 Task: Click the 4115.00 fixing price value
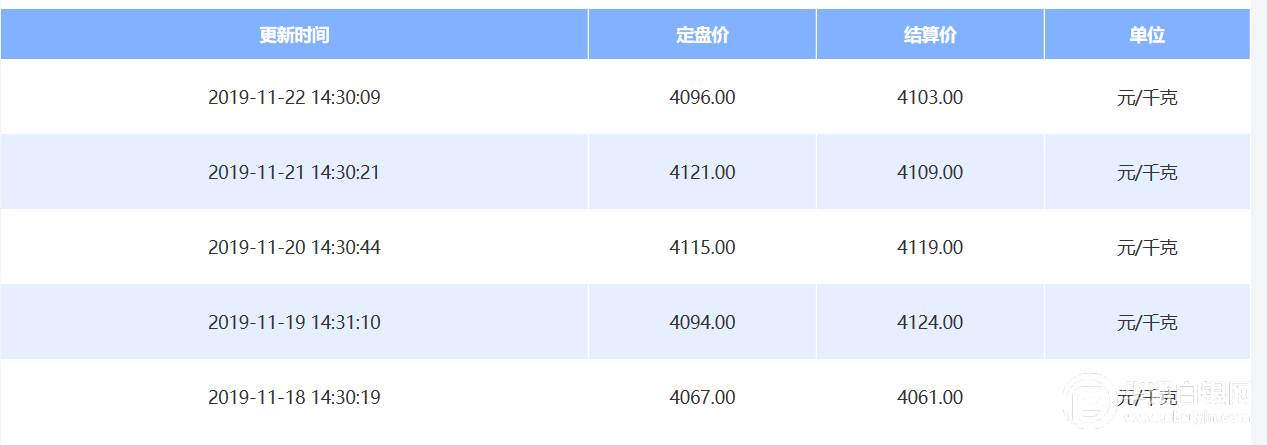click(702, 248)
